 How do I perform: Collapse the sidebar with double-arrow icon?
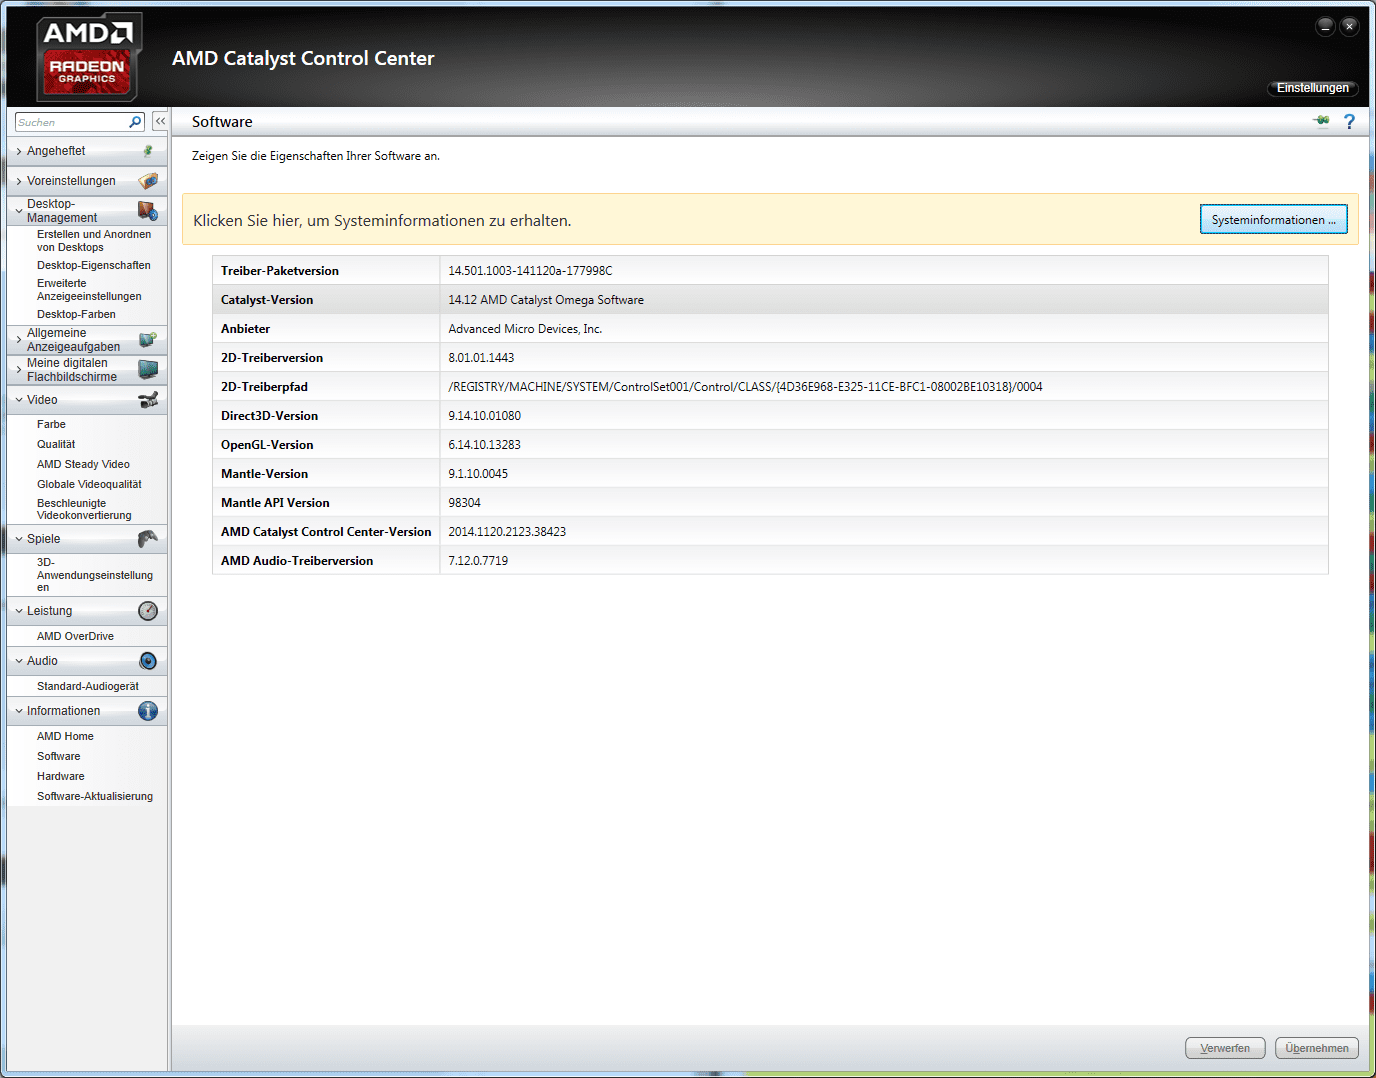click(160, 121)
